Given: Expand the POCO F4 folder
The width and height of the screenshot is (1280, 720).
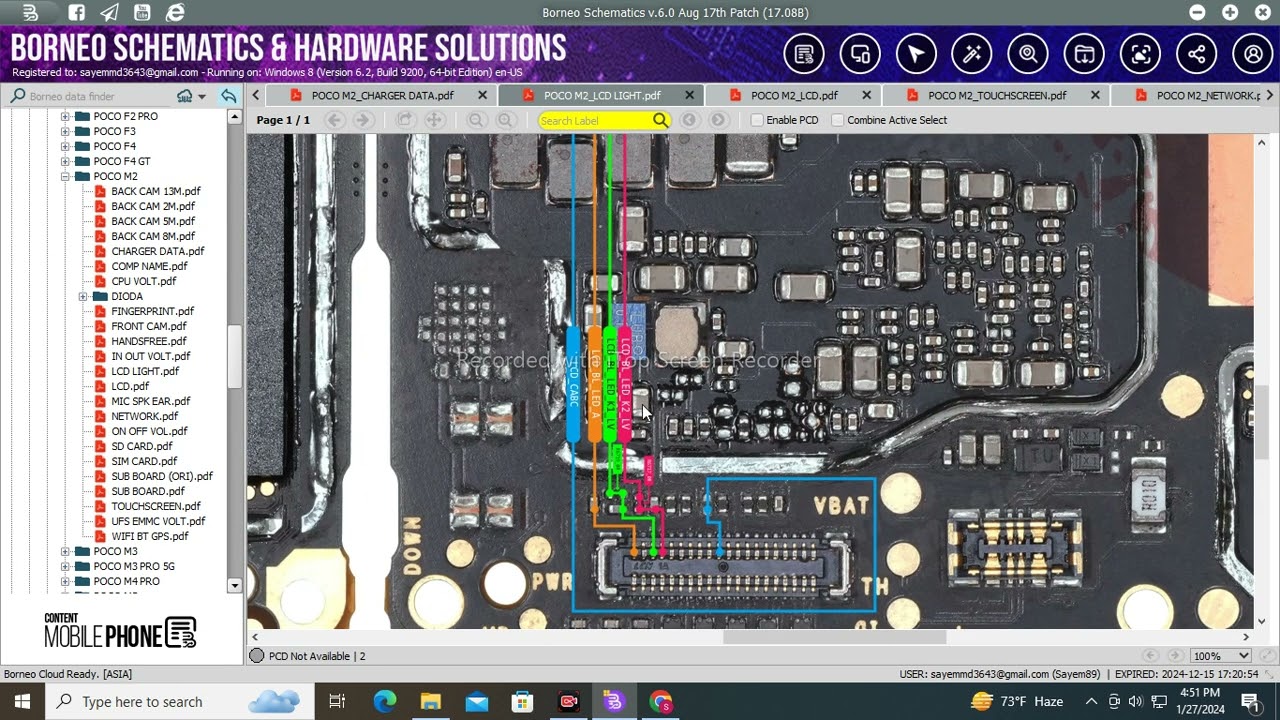Looking at the screenshot, I should (65, 146).
